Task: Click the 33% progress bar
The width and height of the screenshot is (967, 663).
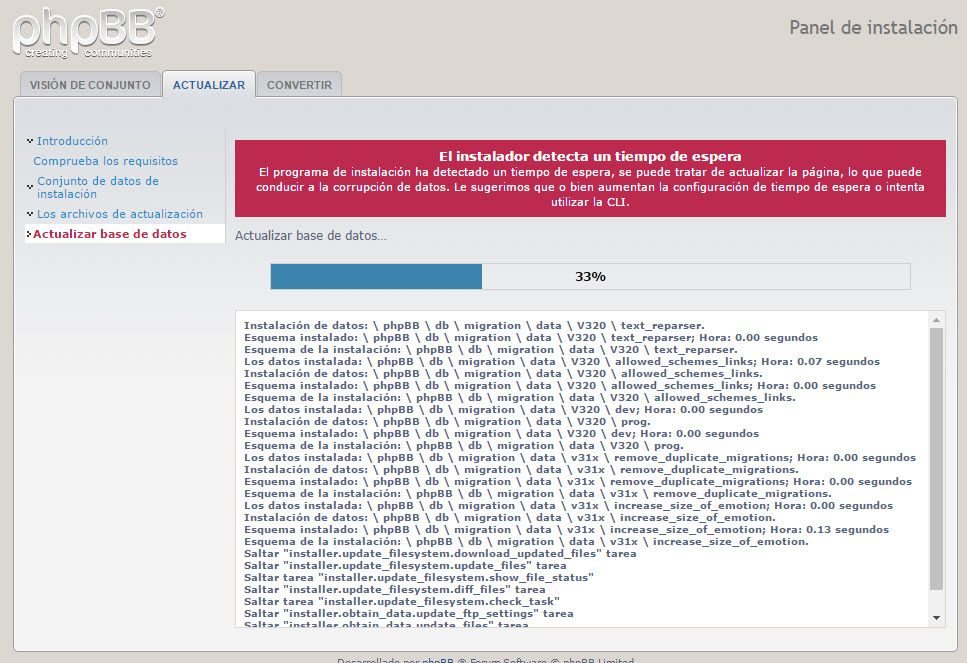Action: coord(590,277)
